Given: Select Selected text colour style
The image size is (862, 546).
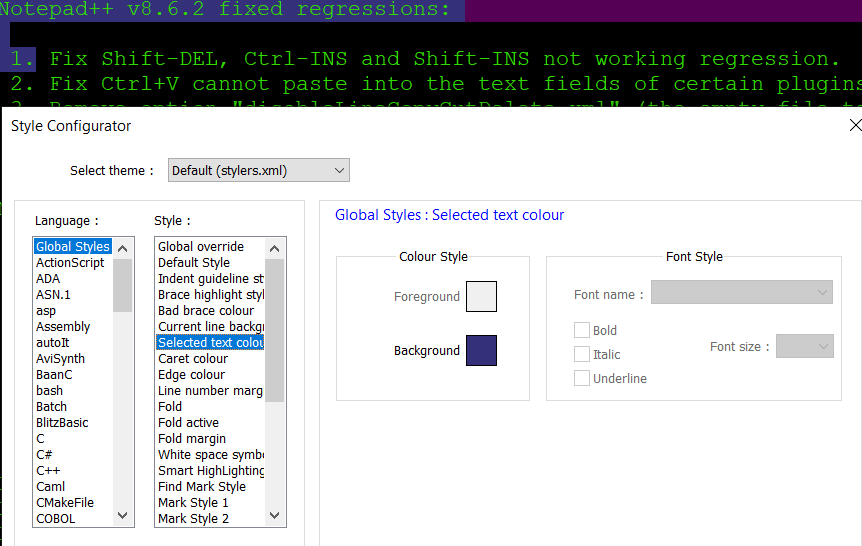Looking at the screenshot, I should coord(210,342).
